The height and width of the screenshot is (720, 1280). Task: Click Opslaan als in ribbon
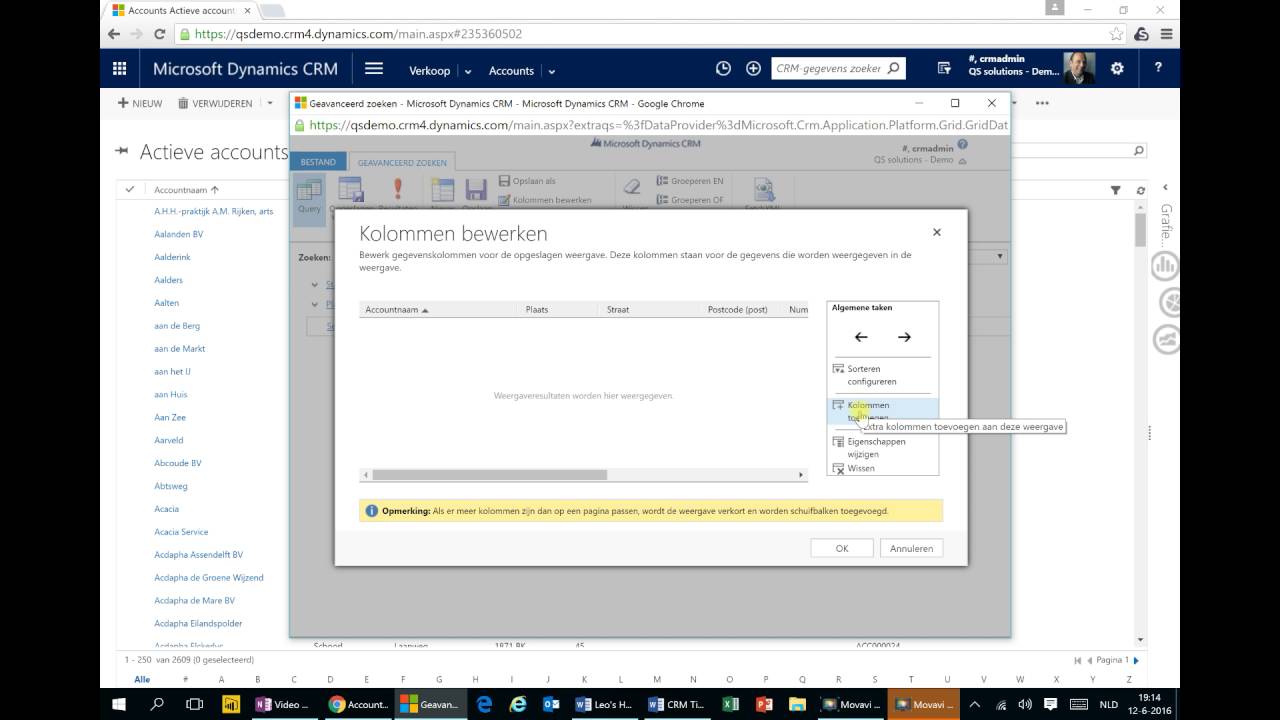[x=527, y=181]
